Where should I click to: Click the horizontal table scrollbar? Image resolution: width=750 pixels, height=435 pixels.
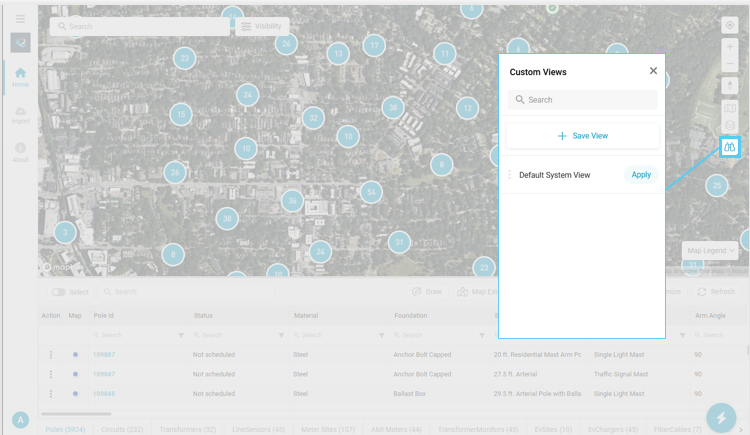[x=76, y=413]
